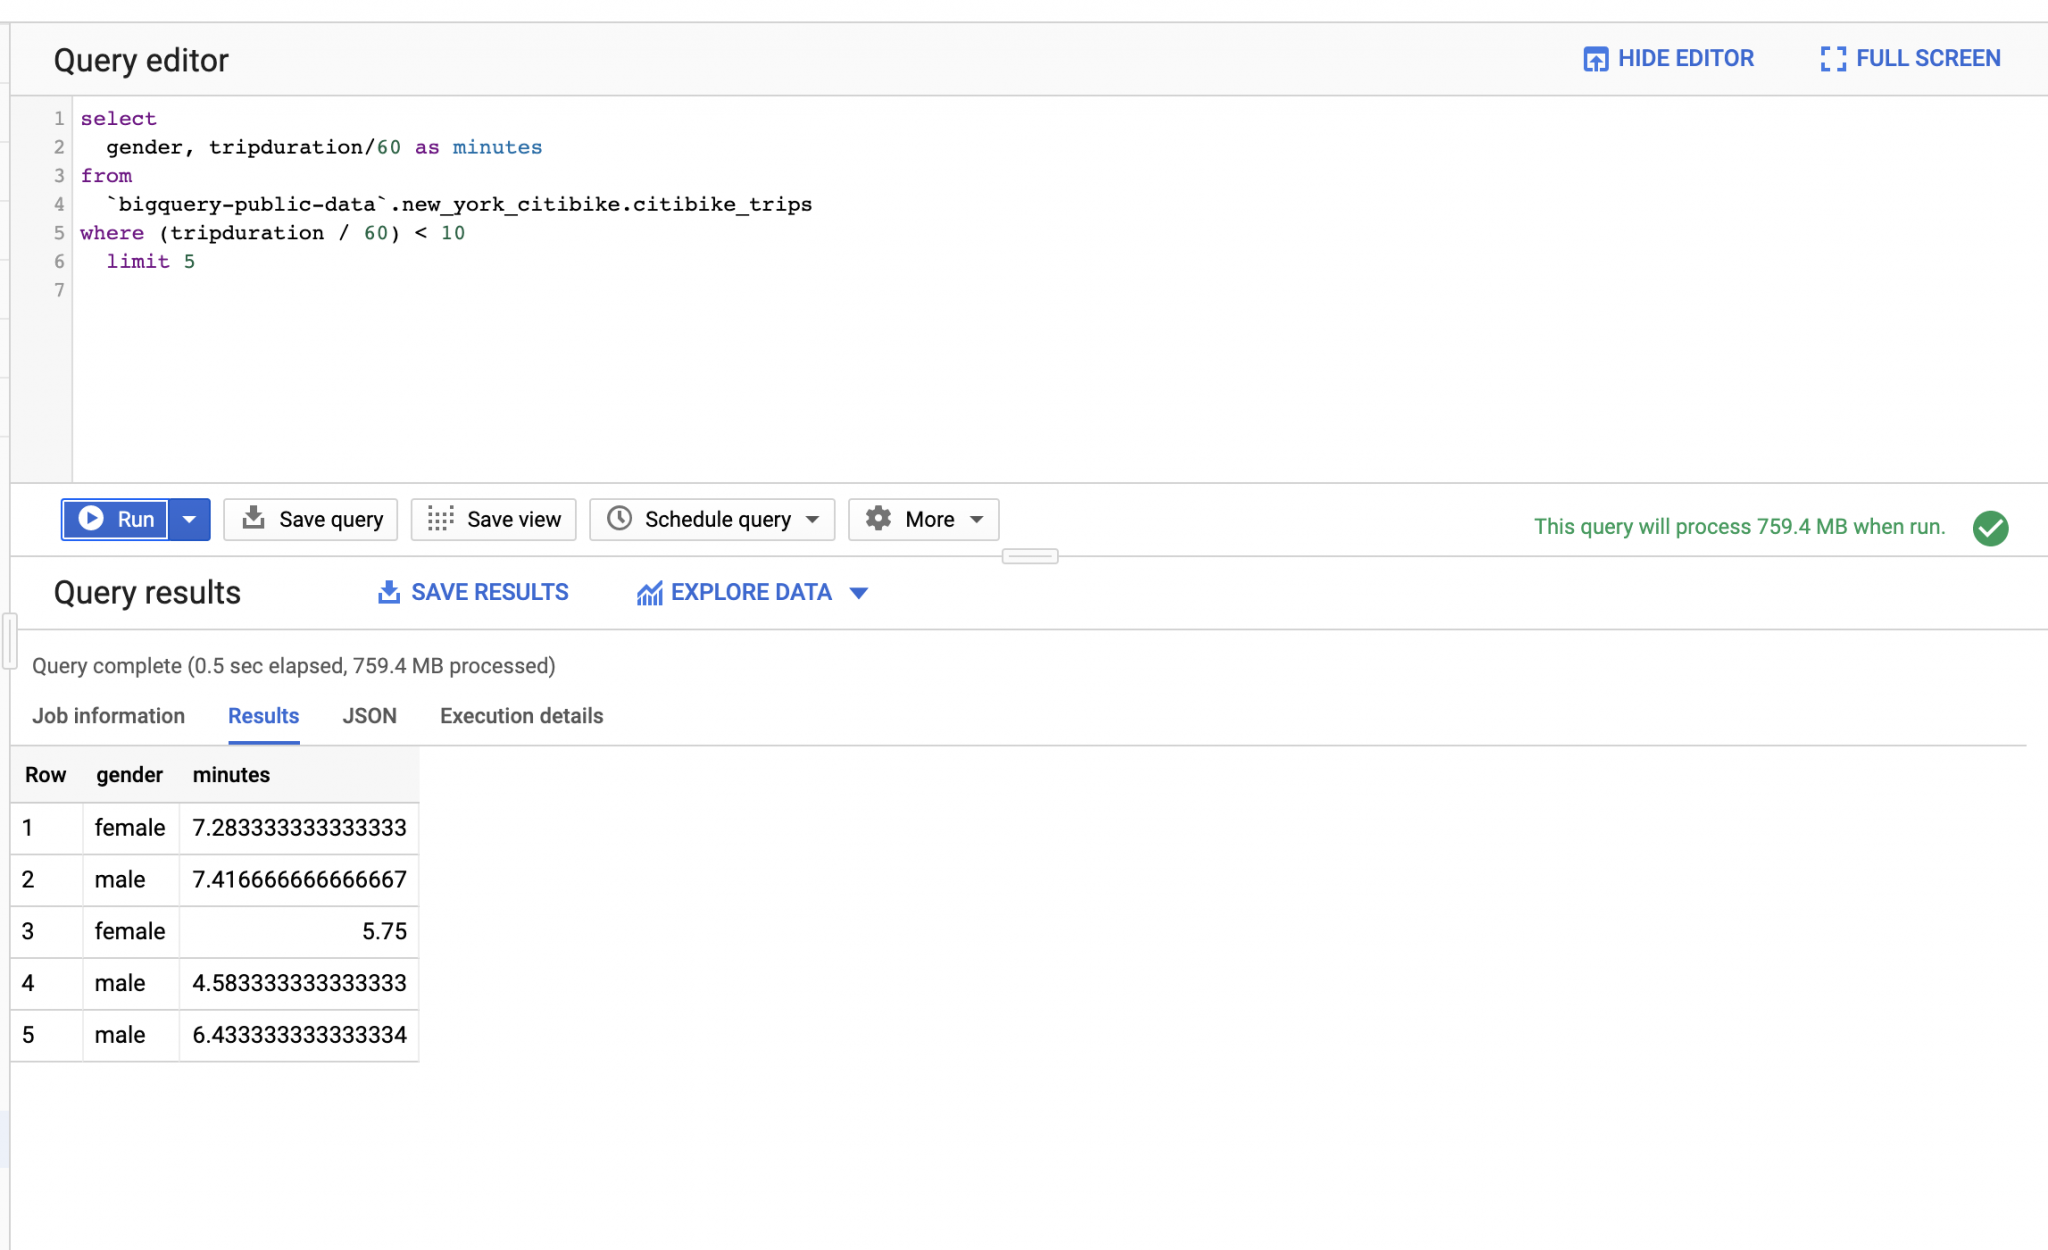Open the Execution details tab
The height and width of the screenshot is (1250, 2048).
[520, 716]
